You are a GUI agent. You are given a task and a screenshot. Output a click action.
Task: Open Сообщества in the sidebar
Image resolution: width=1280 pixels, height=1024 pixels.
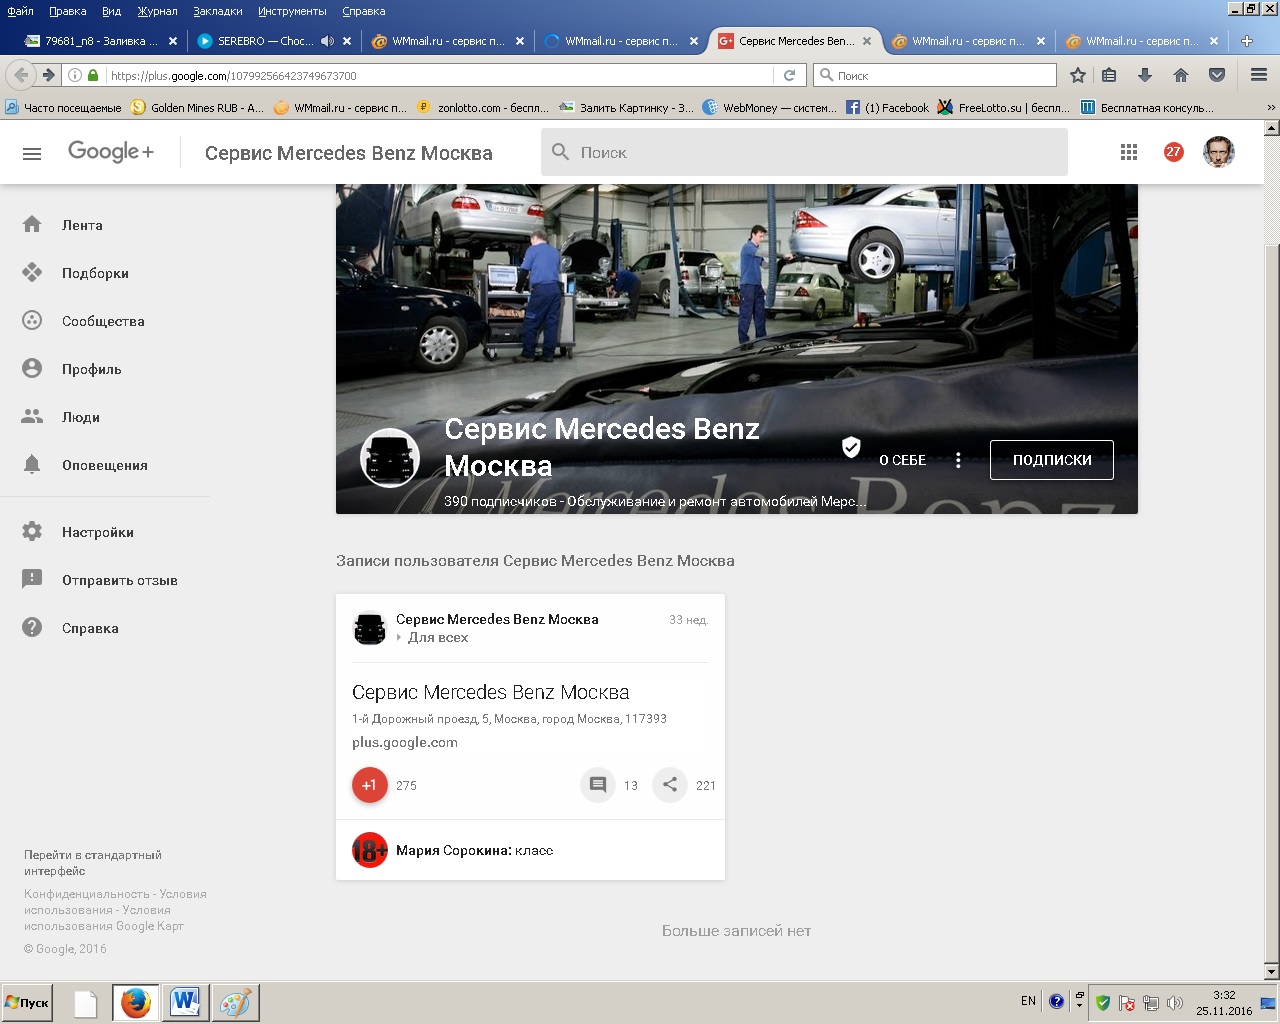pos(105,321)
